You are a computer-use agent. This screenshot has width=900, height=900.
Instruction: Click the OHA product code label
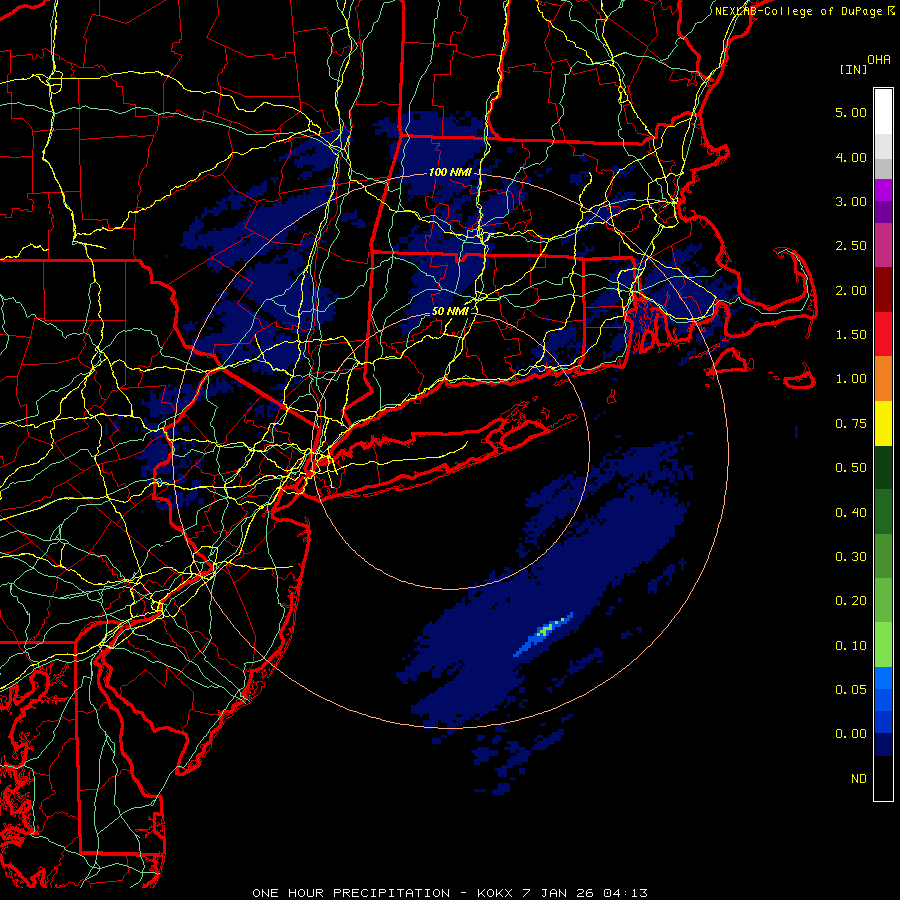coord(879,60)
